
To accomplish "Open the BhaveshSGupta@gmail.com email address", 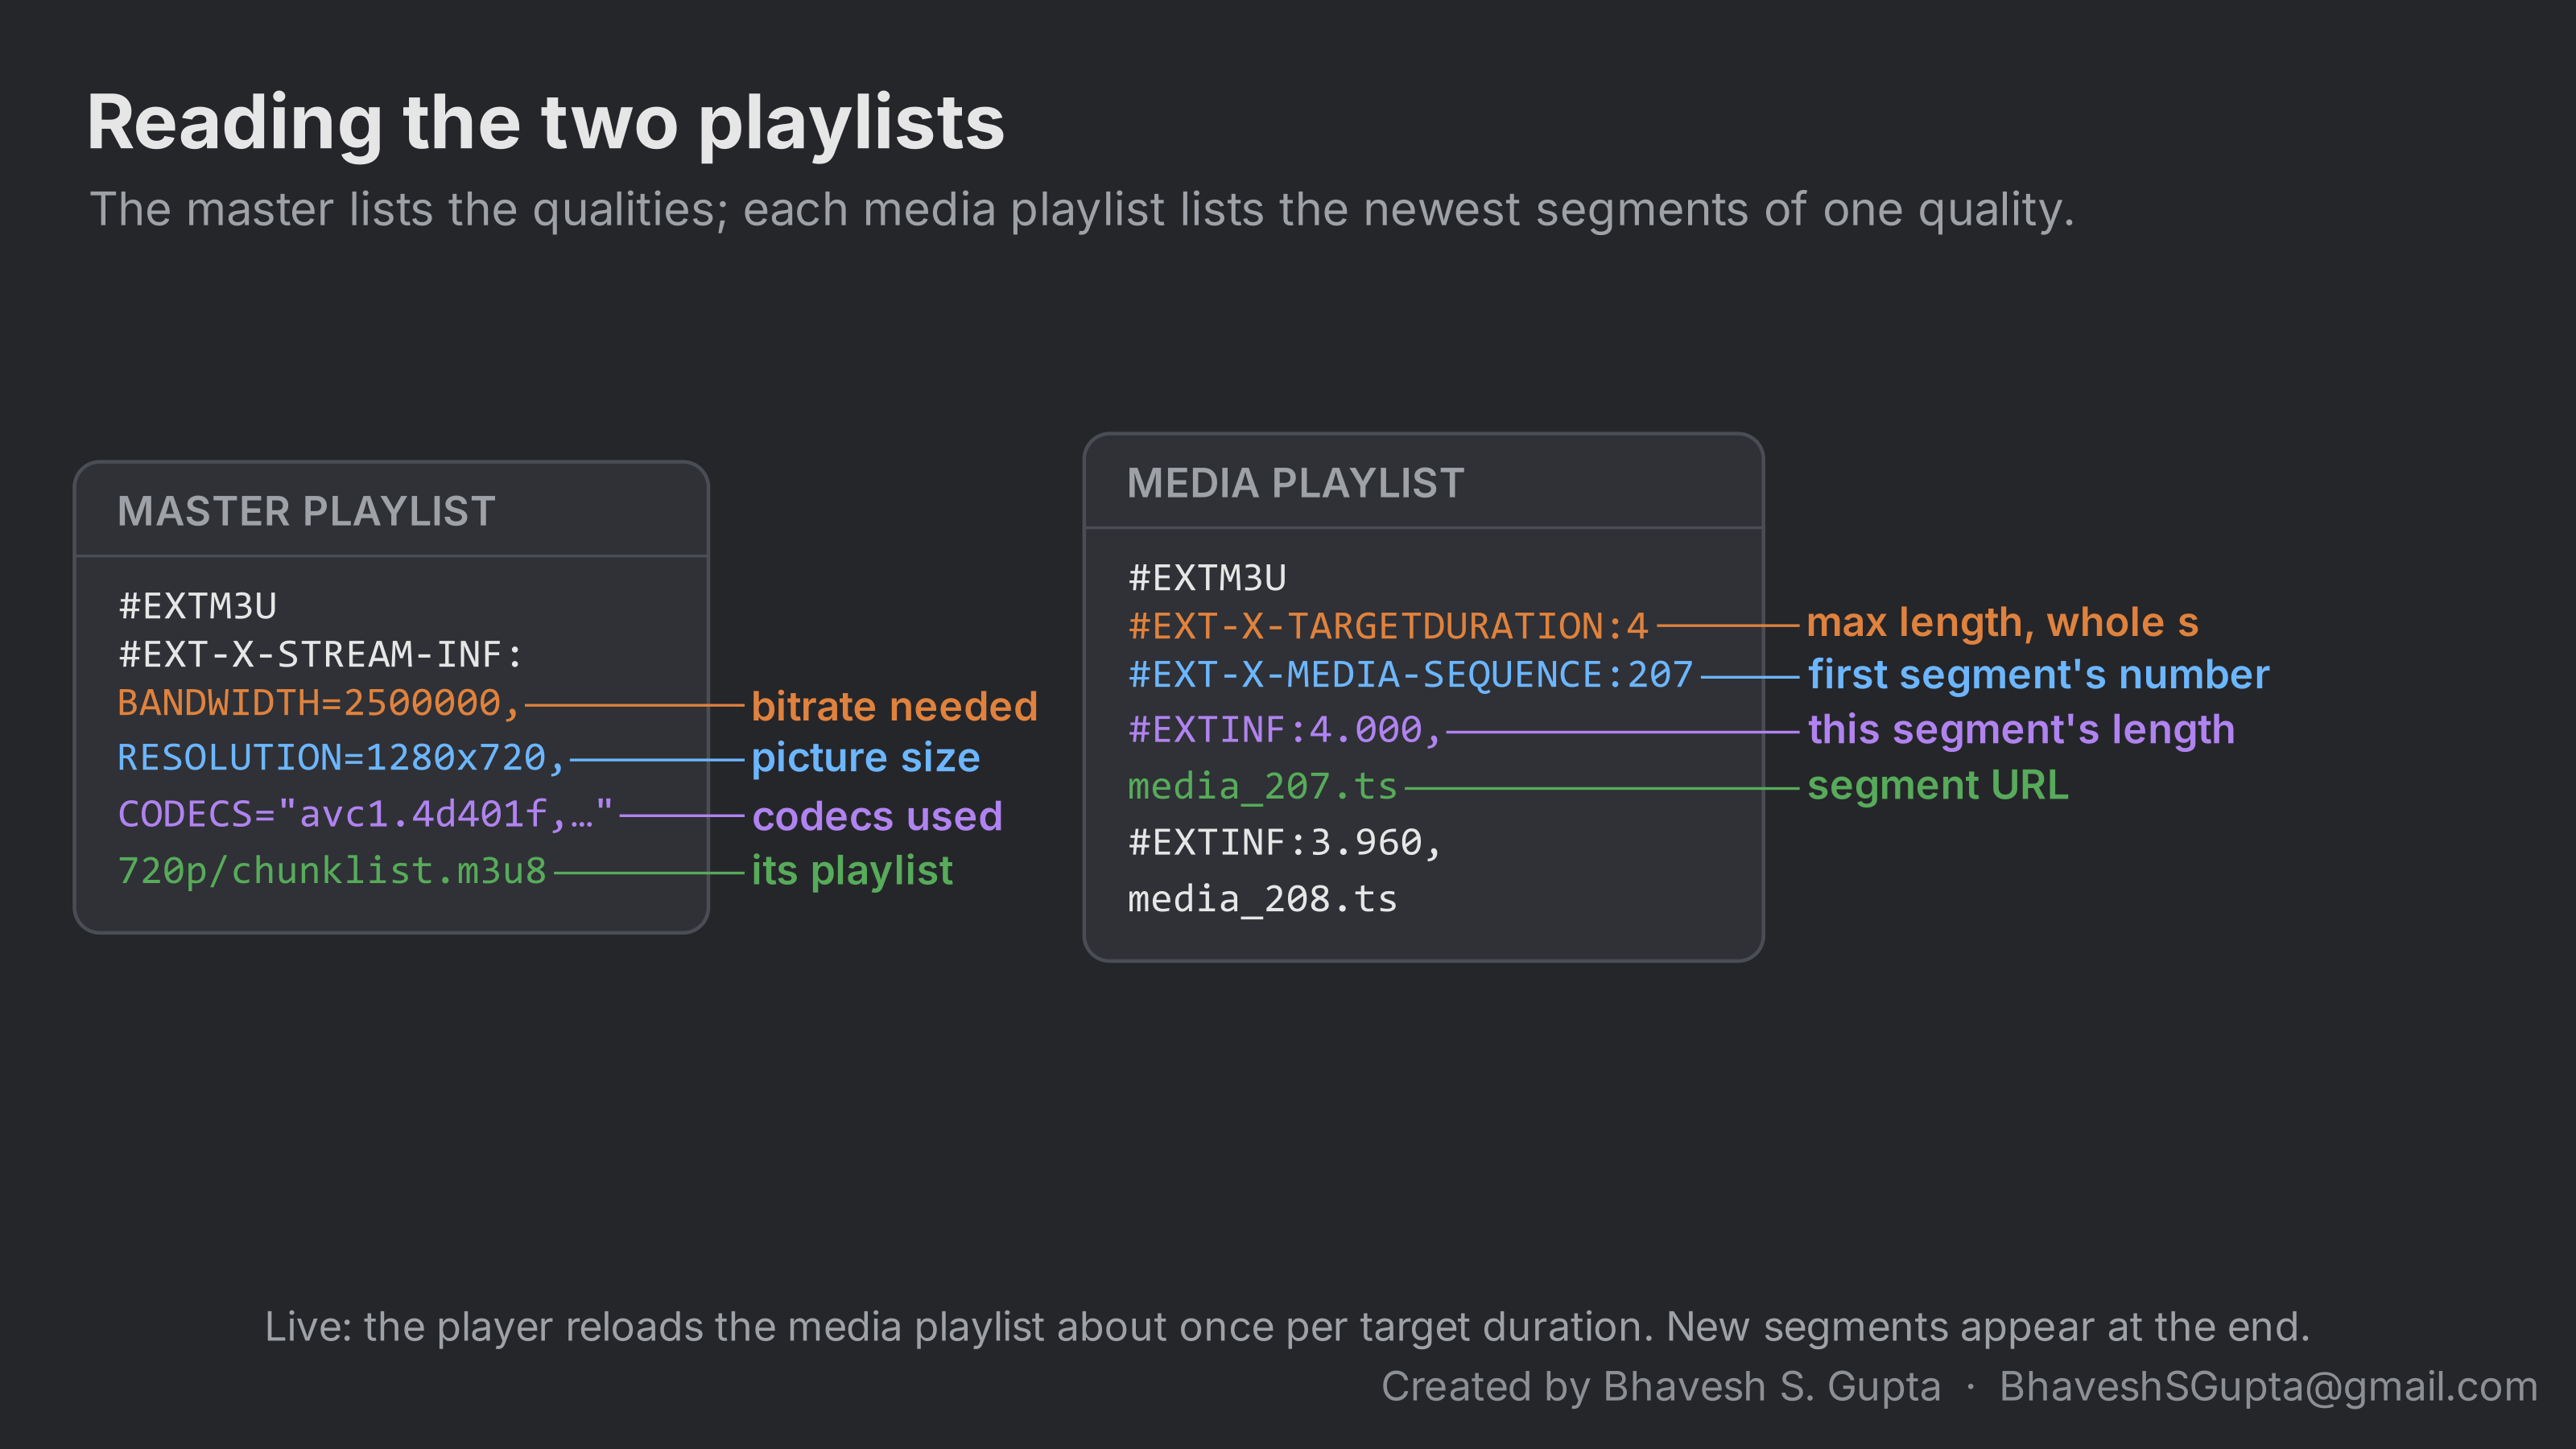I will point(2268,1387).
